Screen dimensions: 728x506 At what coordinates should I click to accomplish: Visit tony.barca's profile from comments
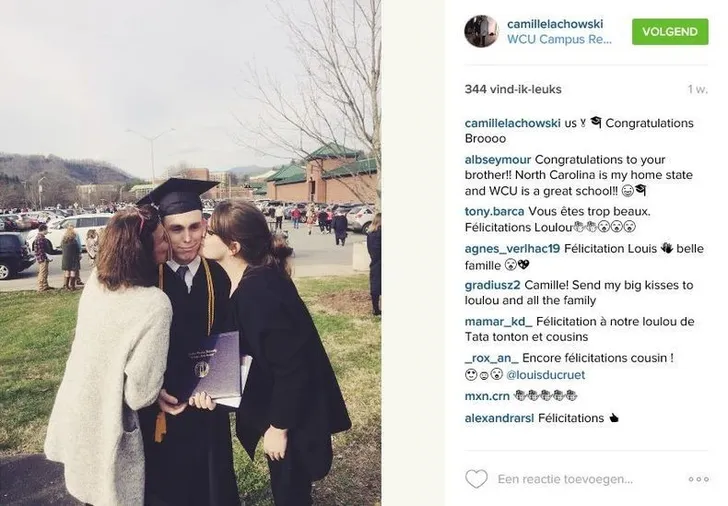click(494, 212)
